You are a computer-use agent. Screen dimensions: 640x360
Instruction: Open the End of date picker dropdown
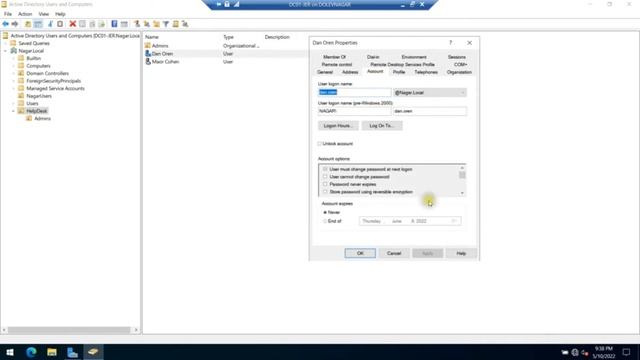coord(454,221)
